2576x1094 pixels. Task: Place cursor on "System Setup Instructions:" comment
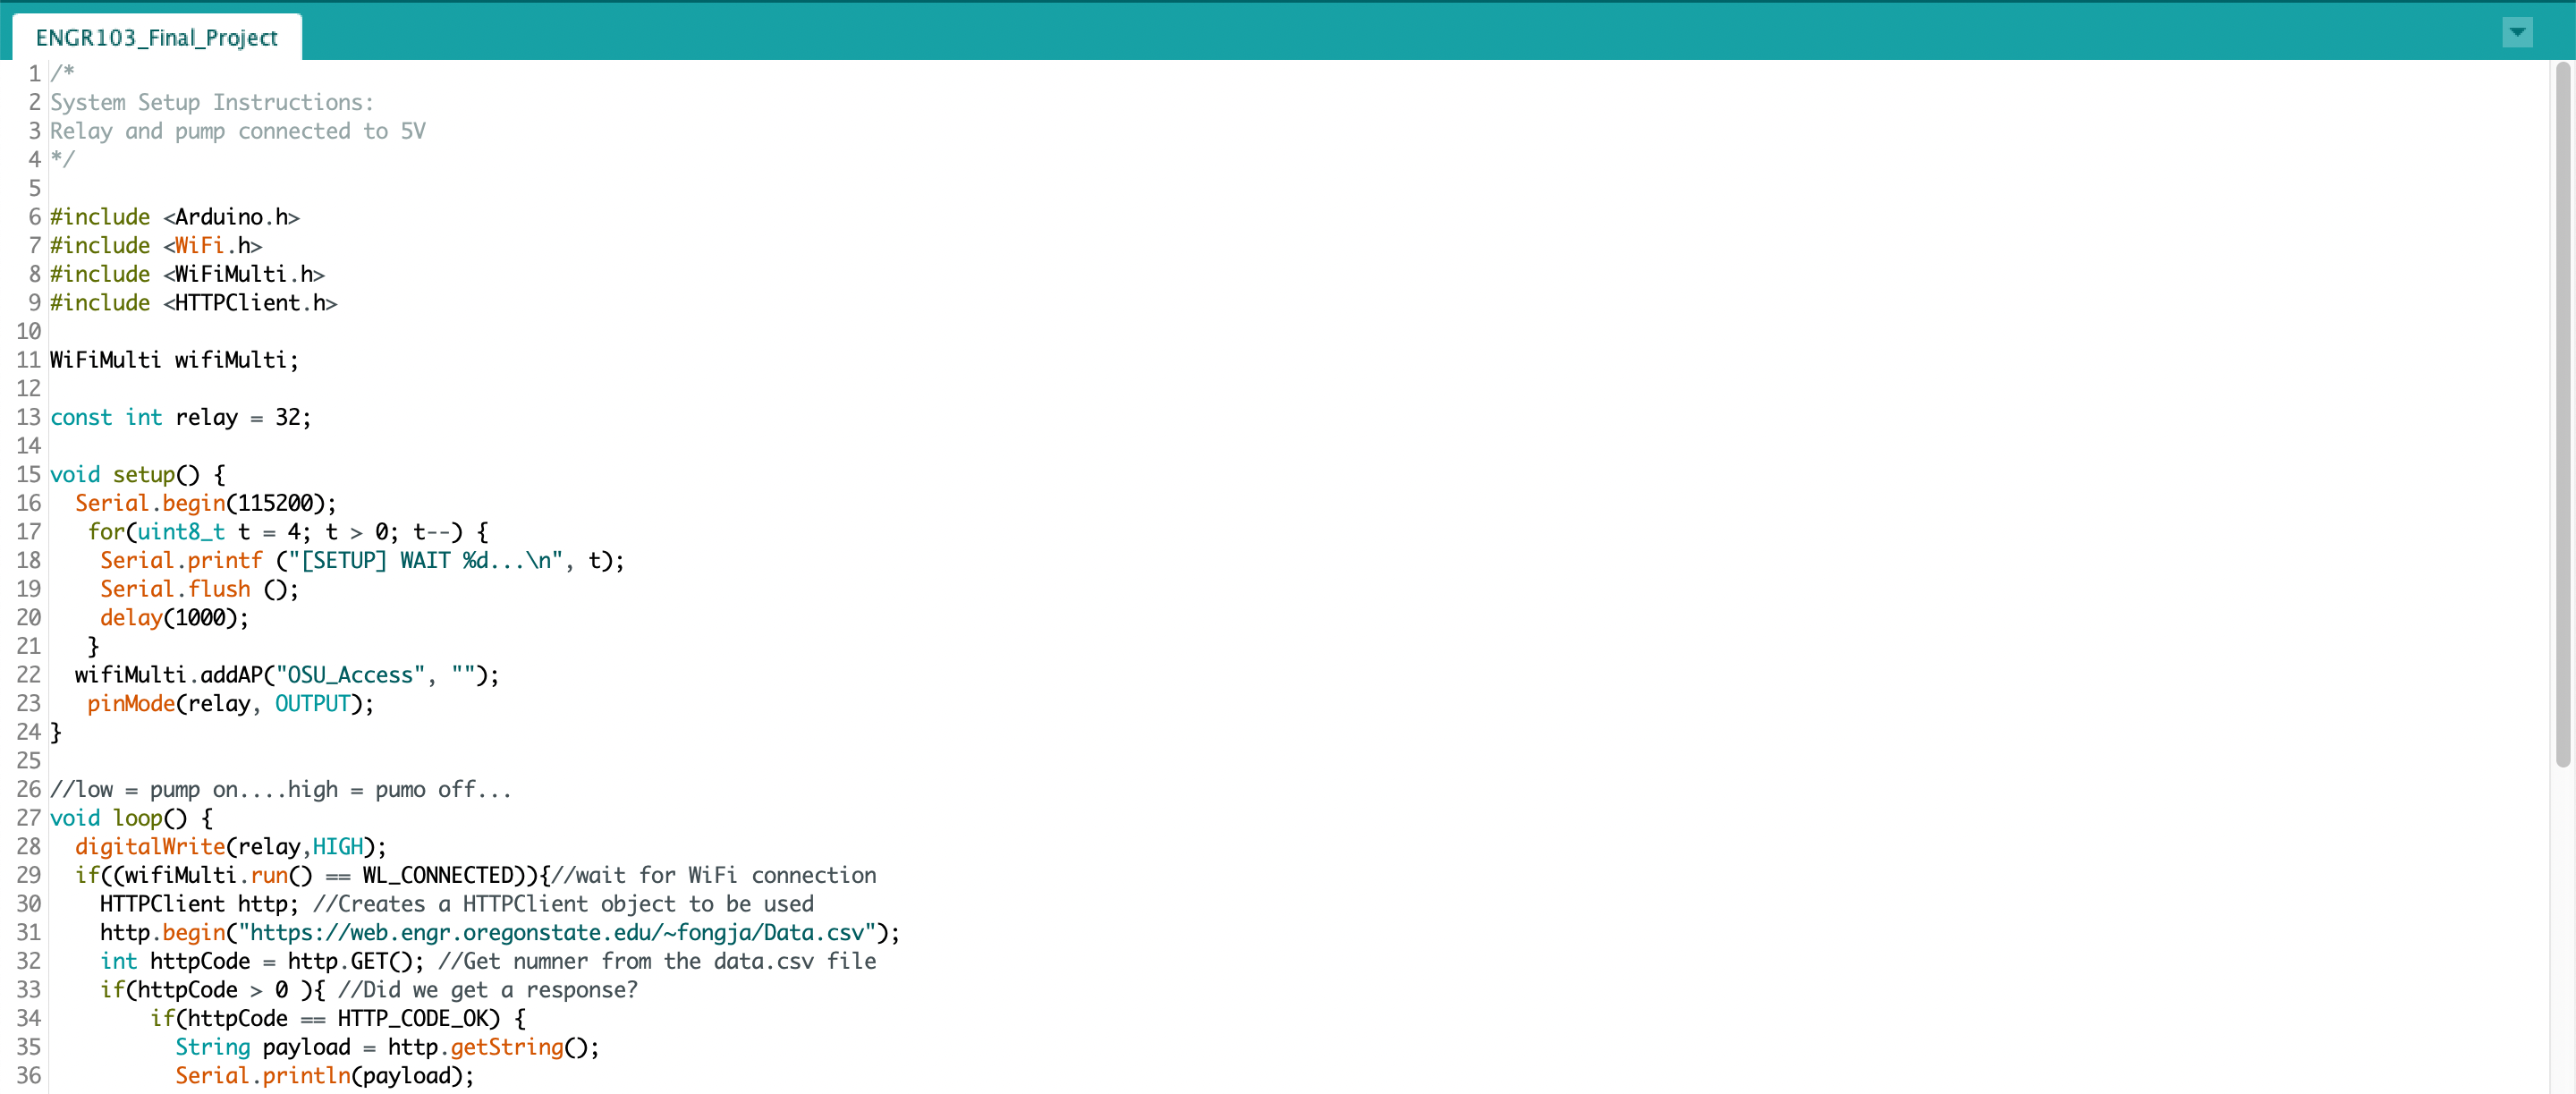211,102
